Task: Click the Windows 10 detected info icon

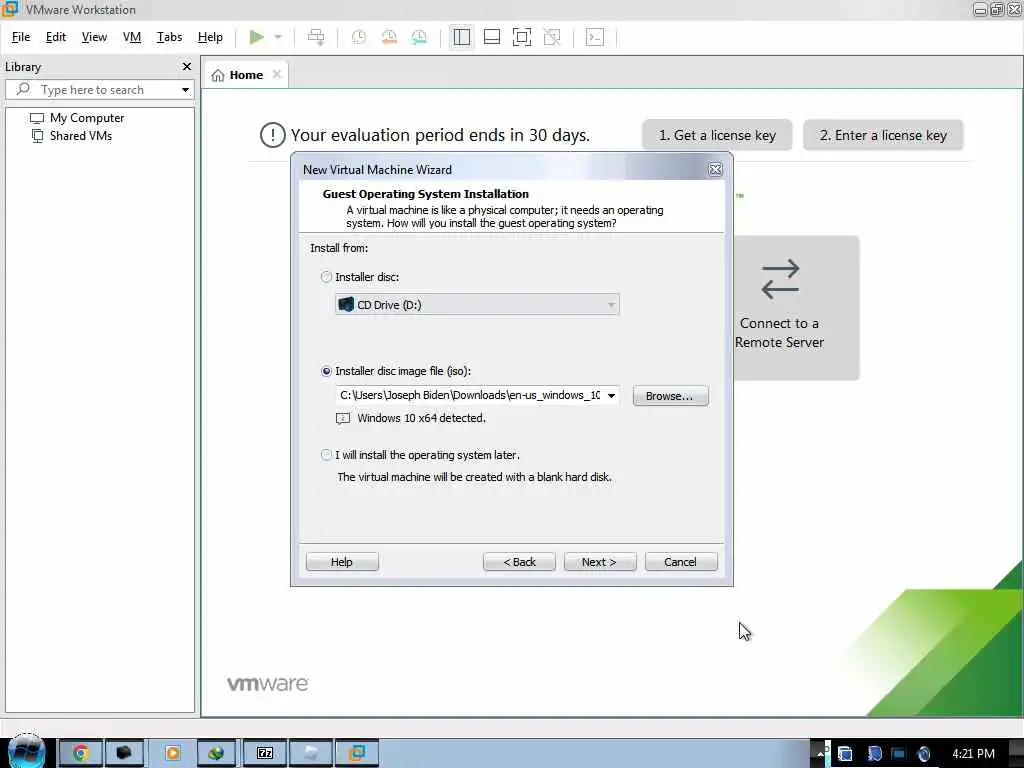Action: (343, 419)
